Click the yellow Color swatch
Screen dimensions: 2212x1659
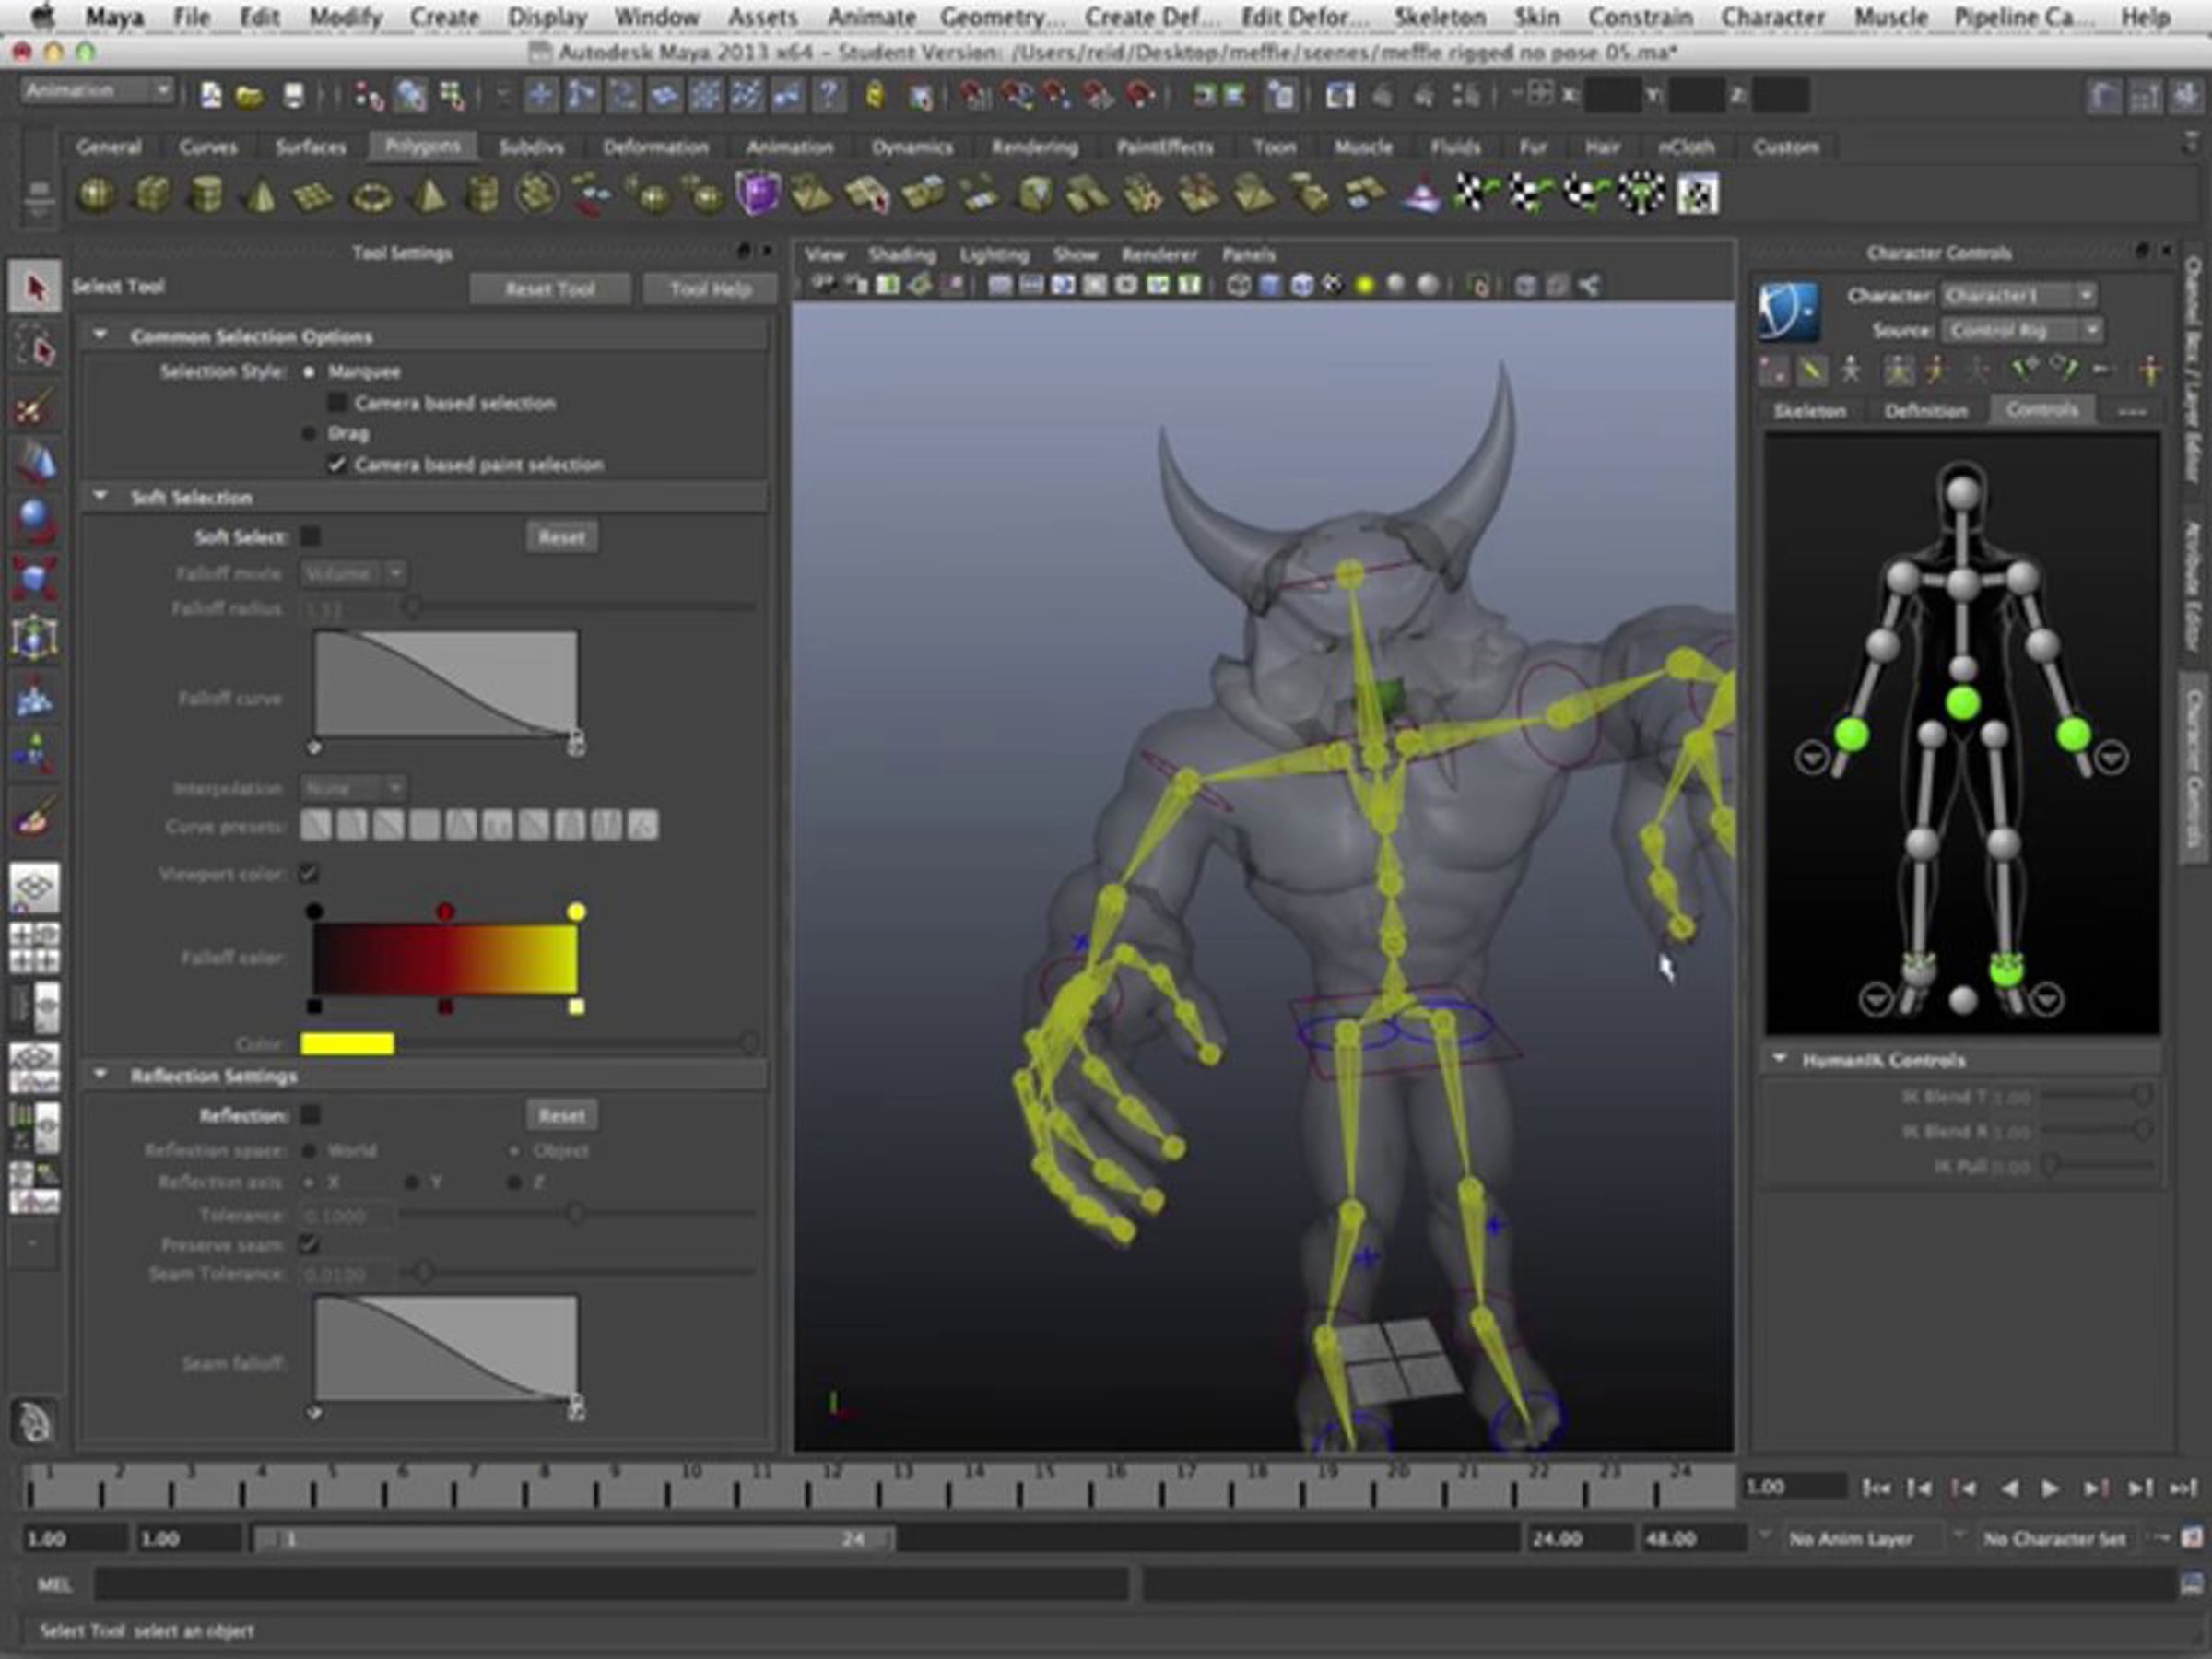tap(347, 1044)
